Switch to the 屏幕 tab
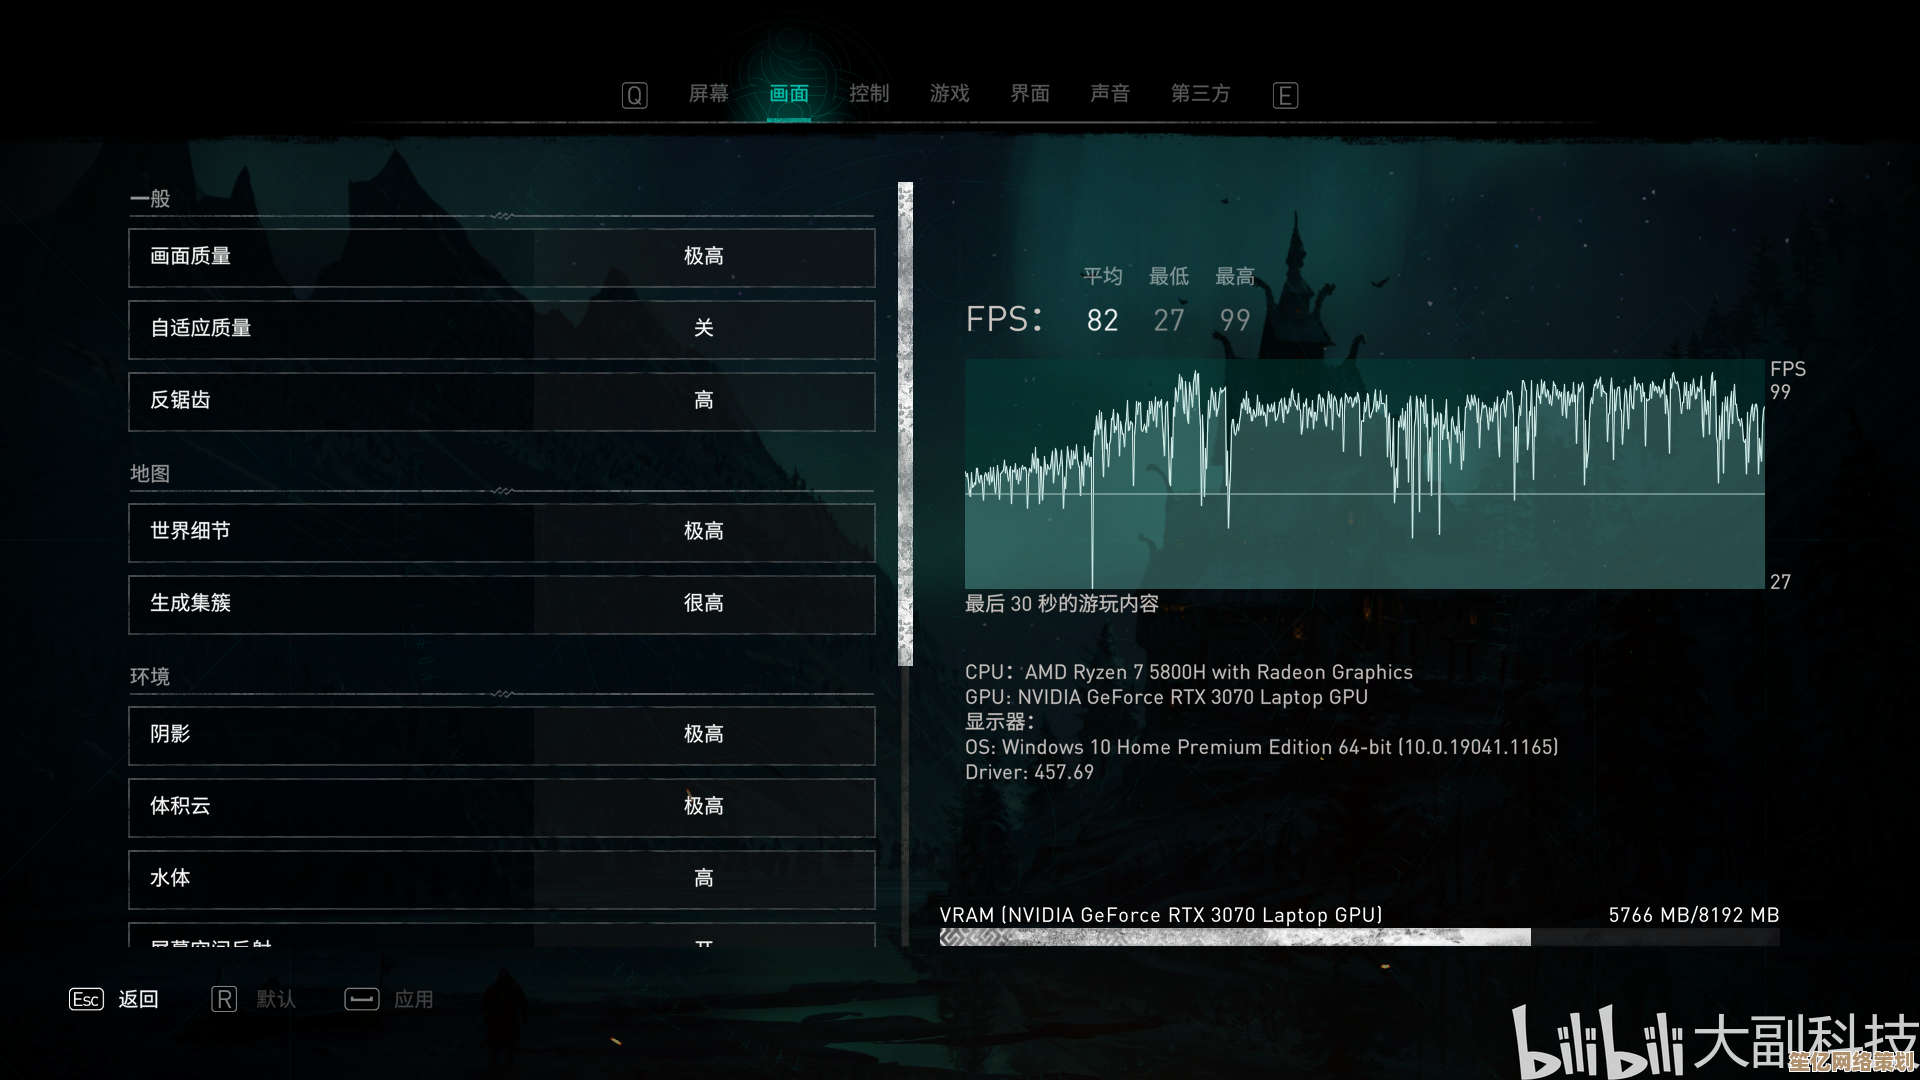This screenshot has height=1080, width=1920. [708, 94]
